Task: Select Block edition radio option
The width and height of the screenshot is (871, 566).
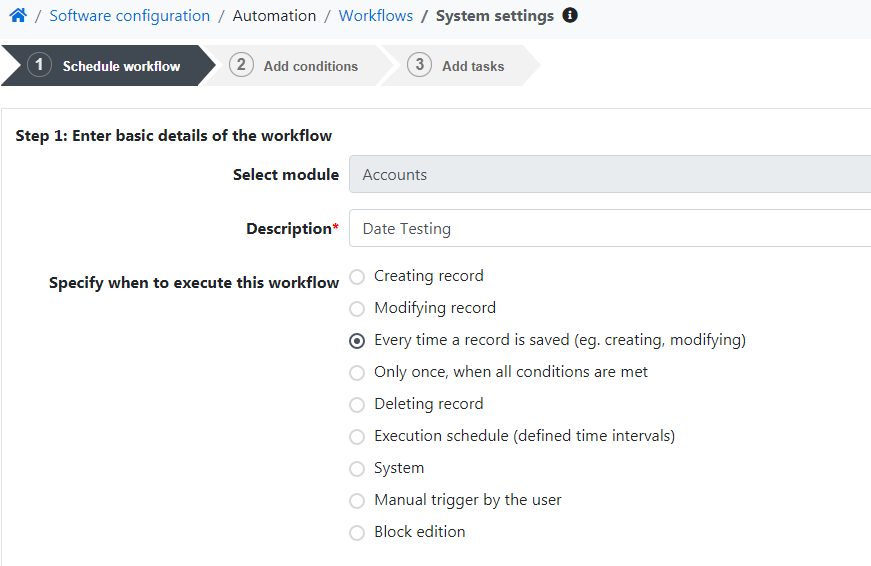Action: pyautogui.click(x=357, y=533)
